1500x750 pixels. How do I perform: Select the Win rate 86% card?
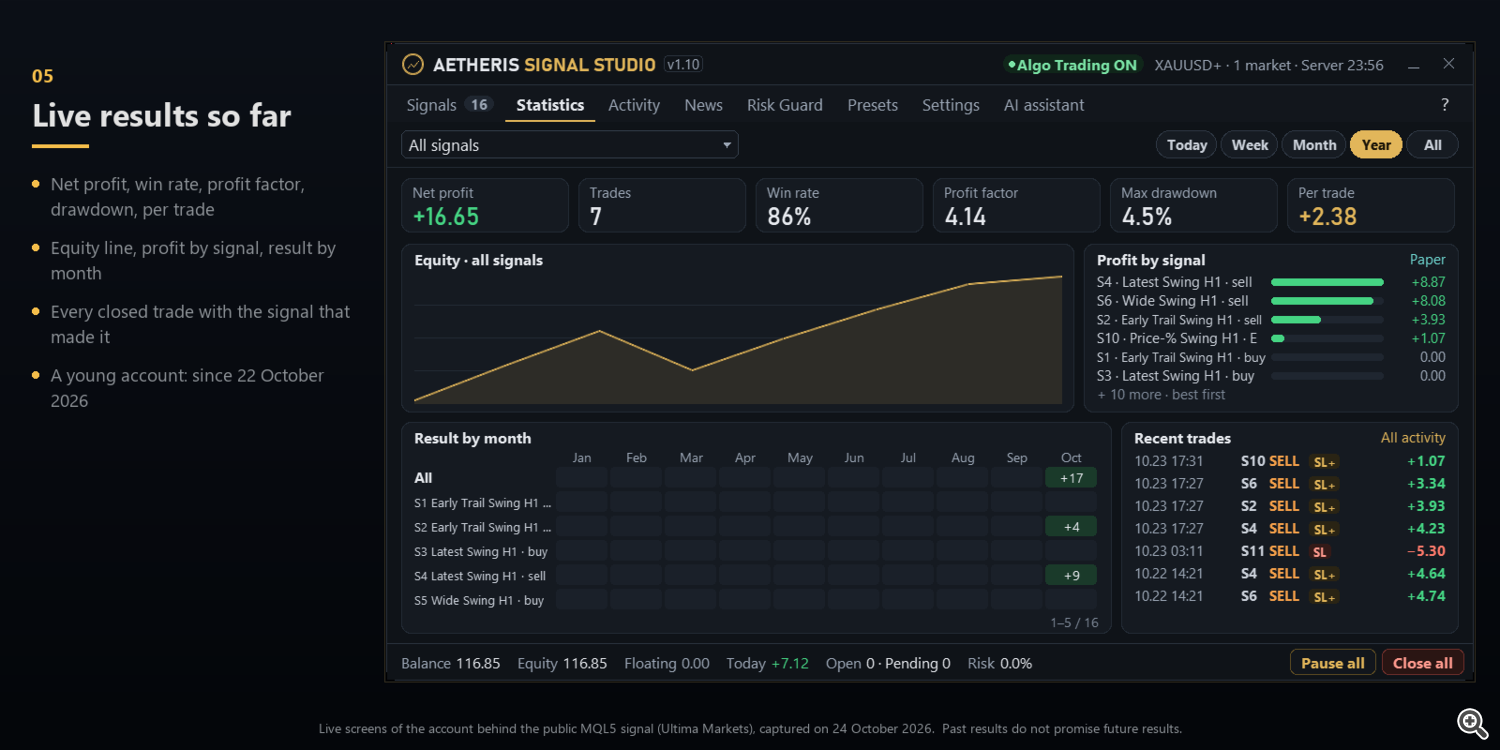click(x=839, y=205)
